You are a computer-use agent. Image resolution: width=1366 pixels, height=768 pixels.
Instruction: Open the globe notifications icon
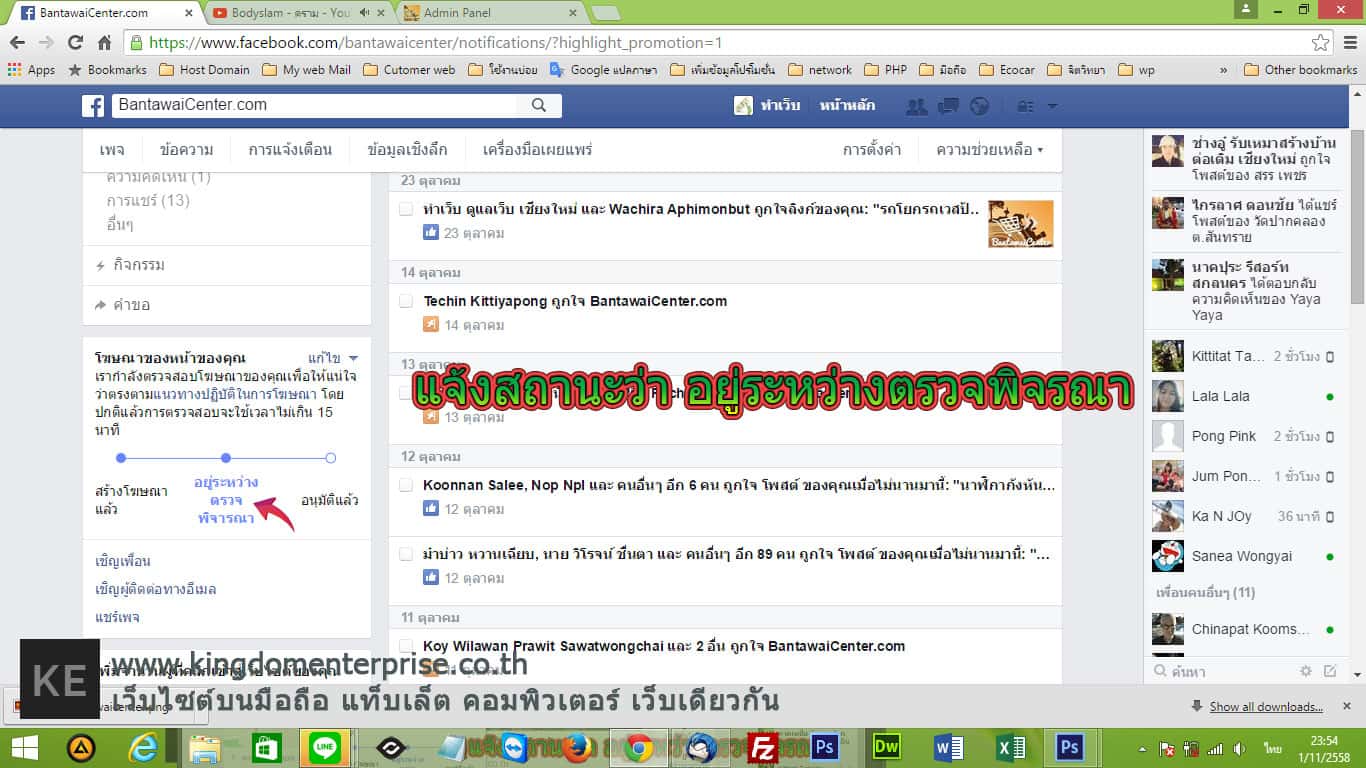[979, 106]
